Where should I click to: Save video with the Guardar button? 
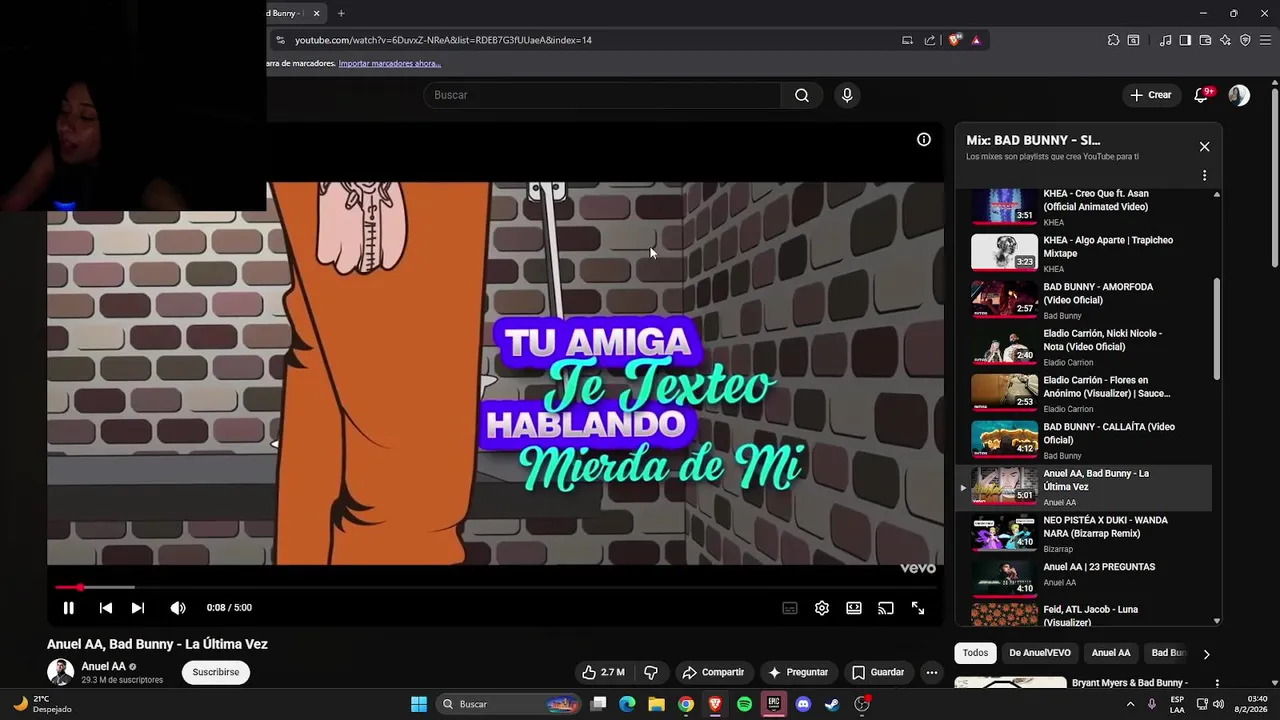878,672
